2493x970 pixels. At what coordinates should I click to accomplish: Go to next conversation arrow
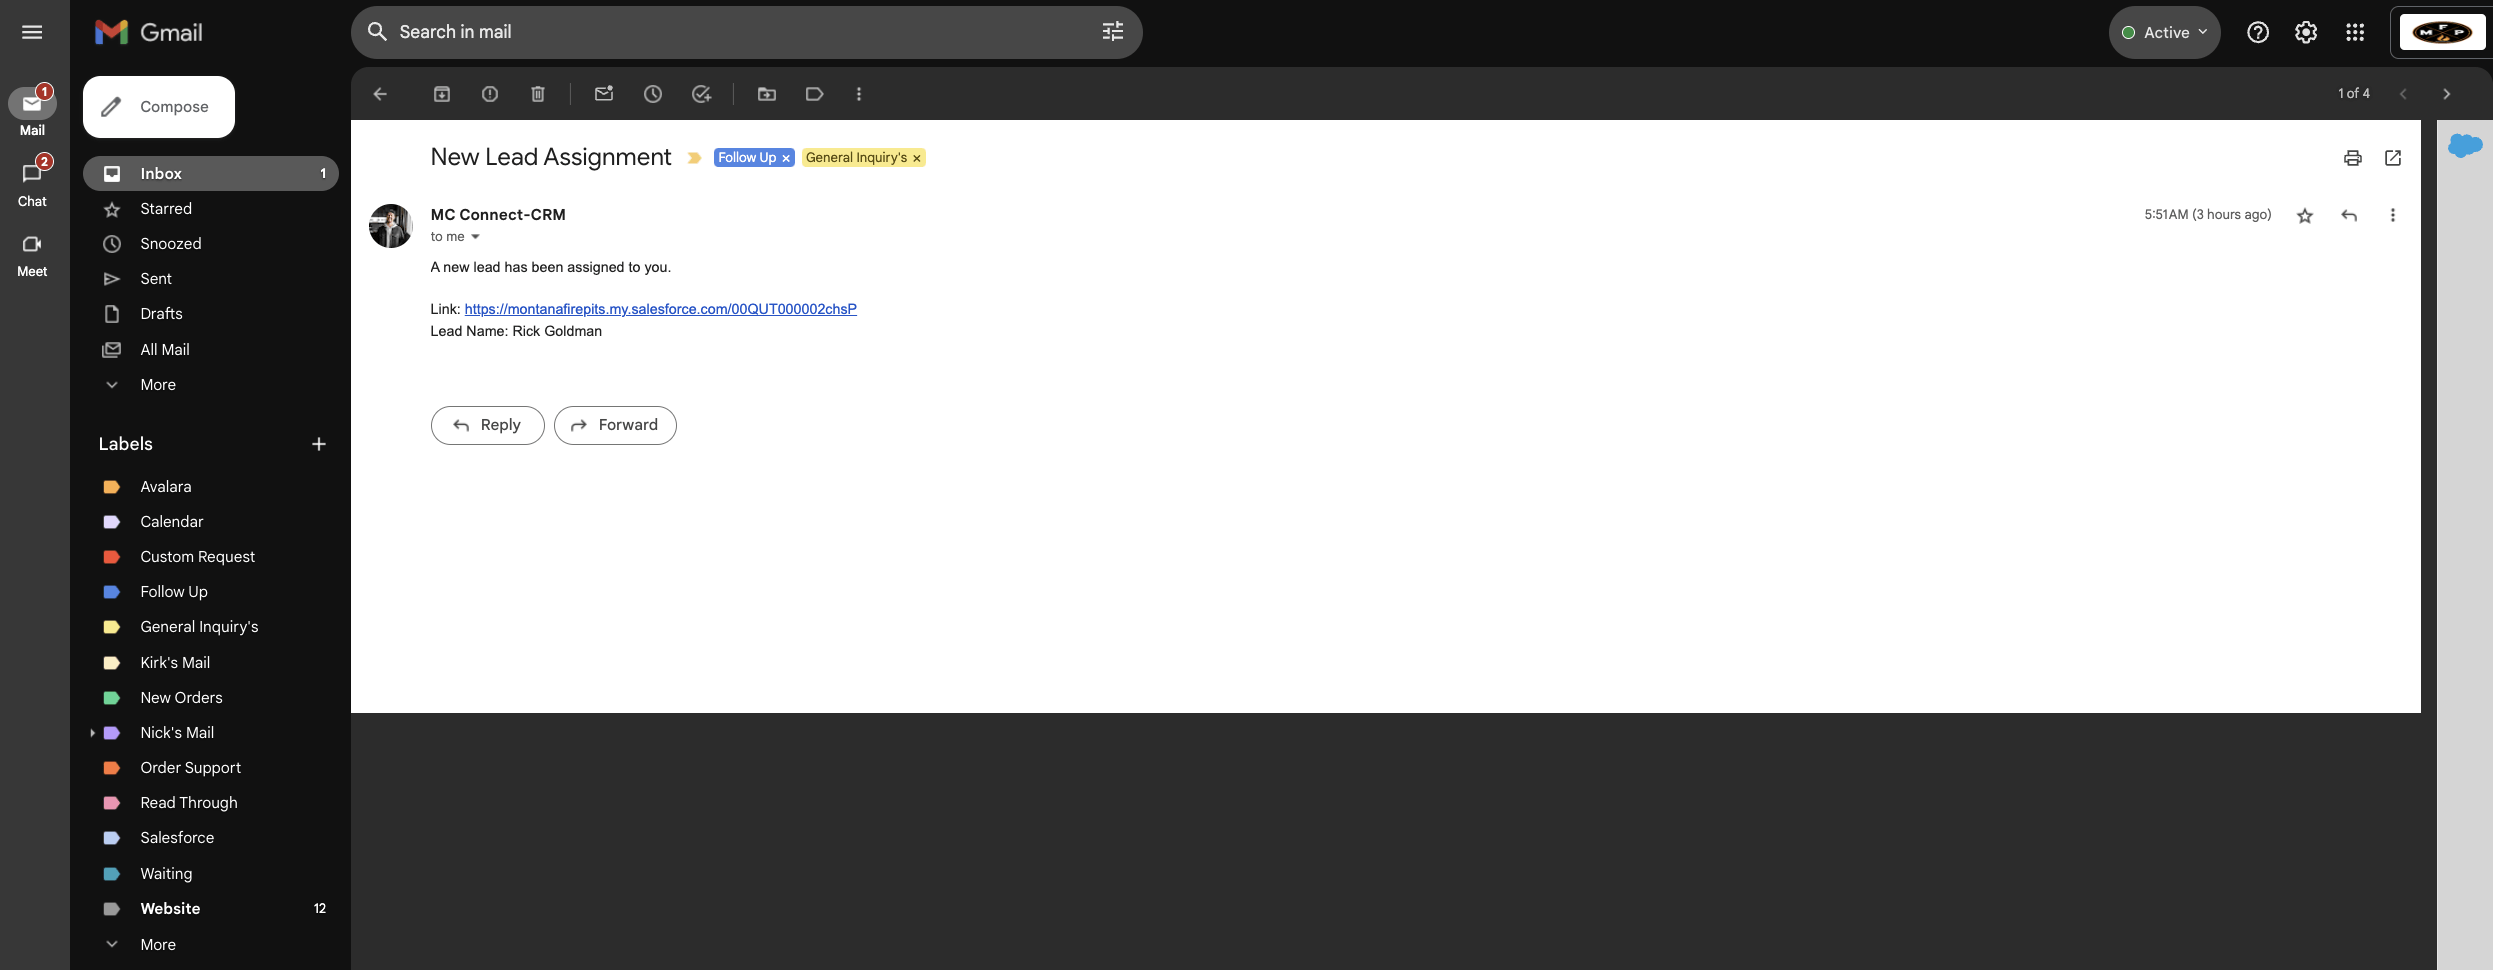coord(2447,94)
